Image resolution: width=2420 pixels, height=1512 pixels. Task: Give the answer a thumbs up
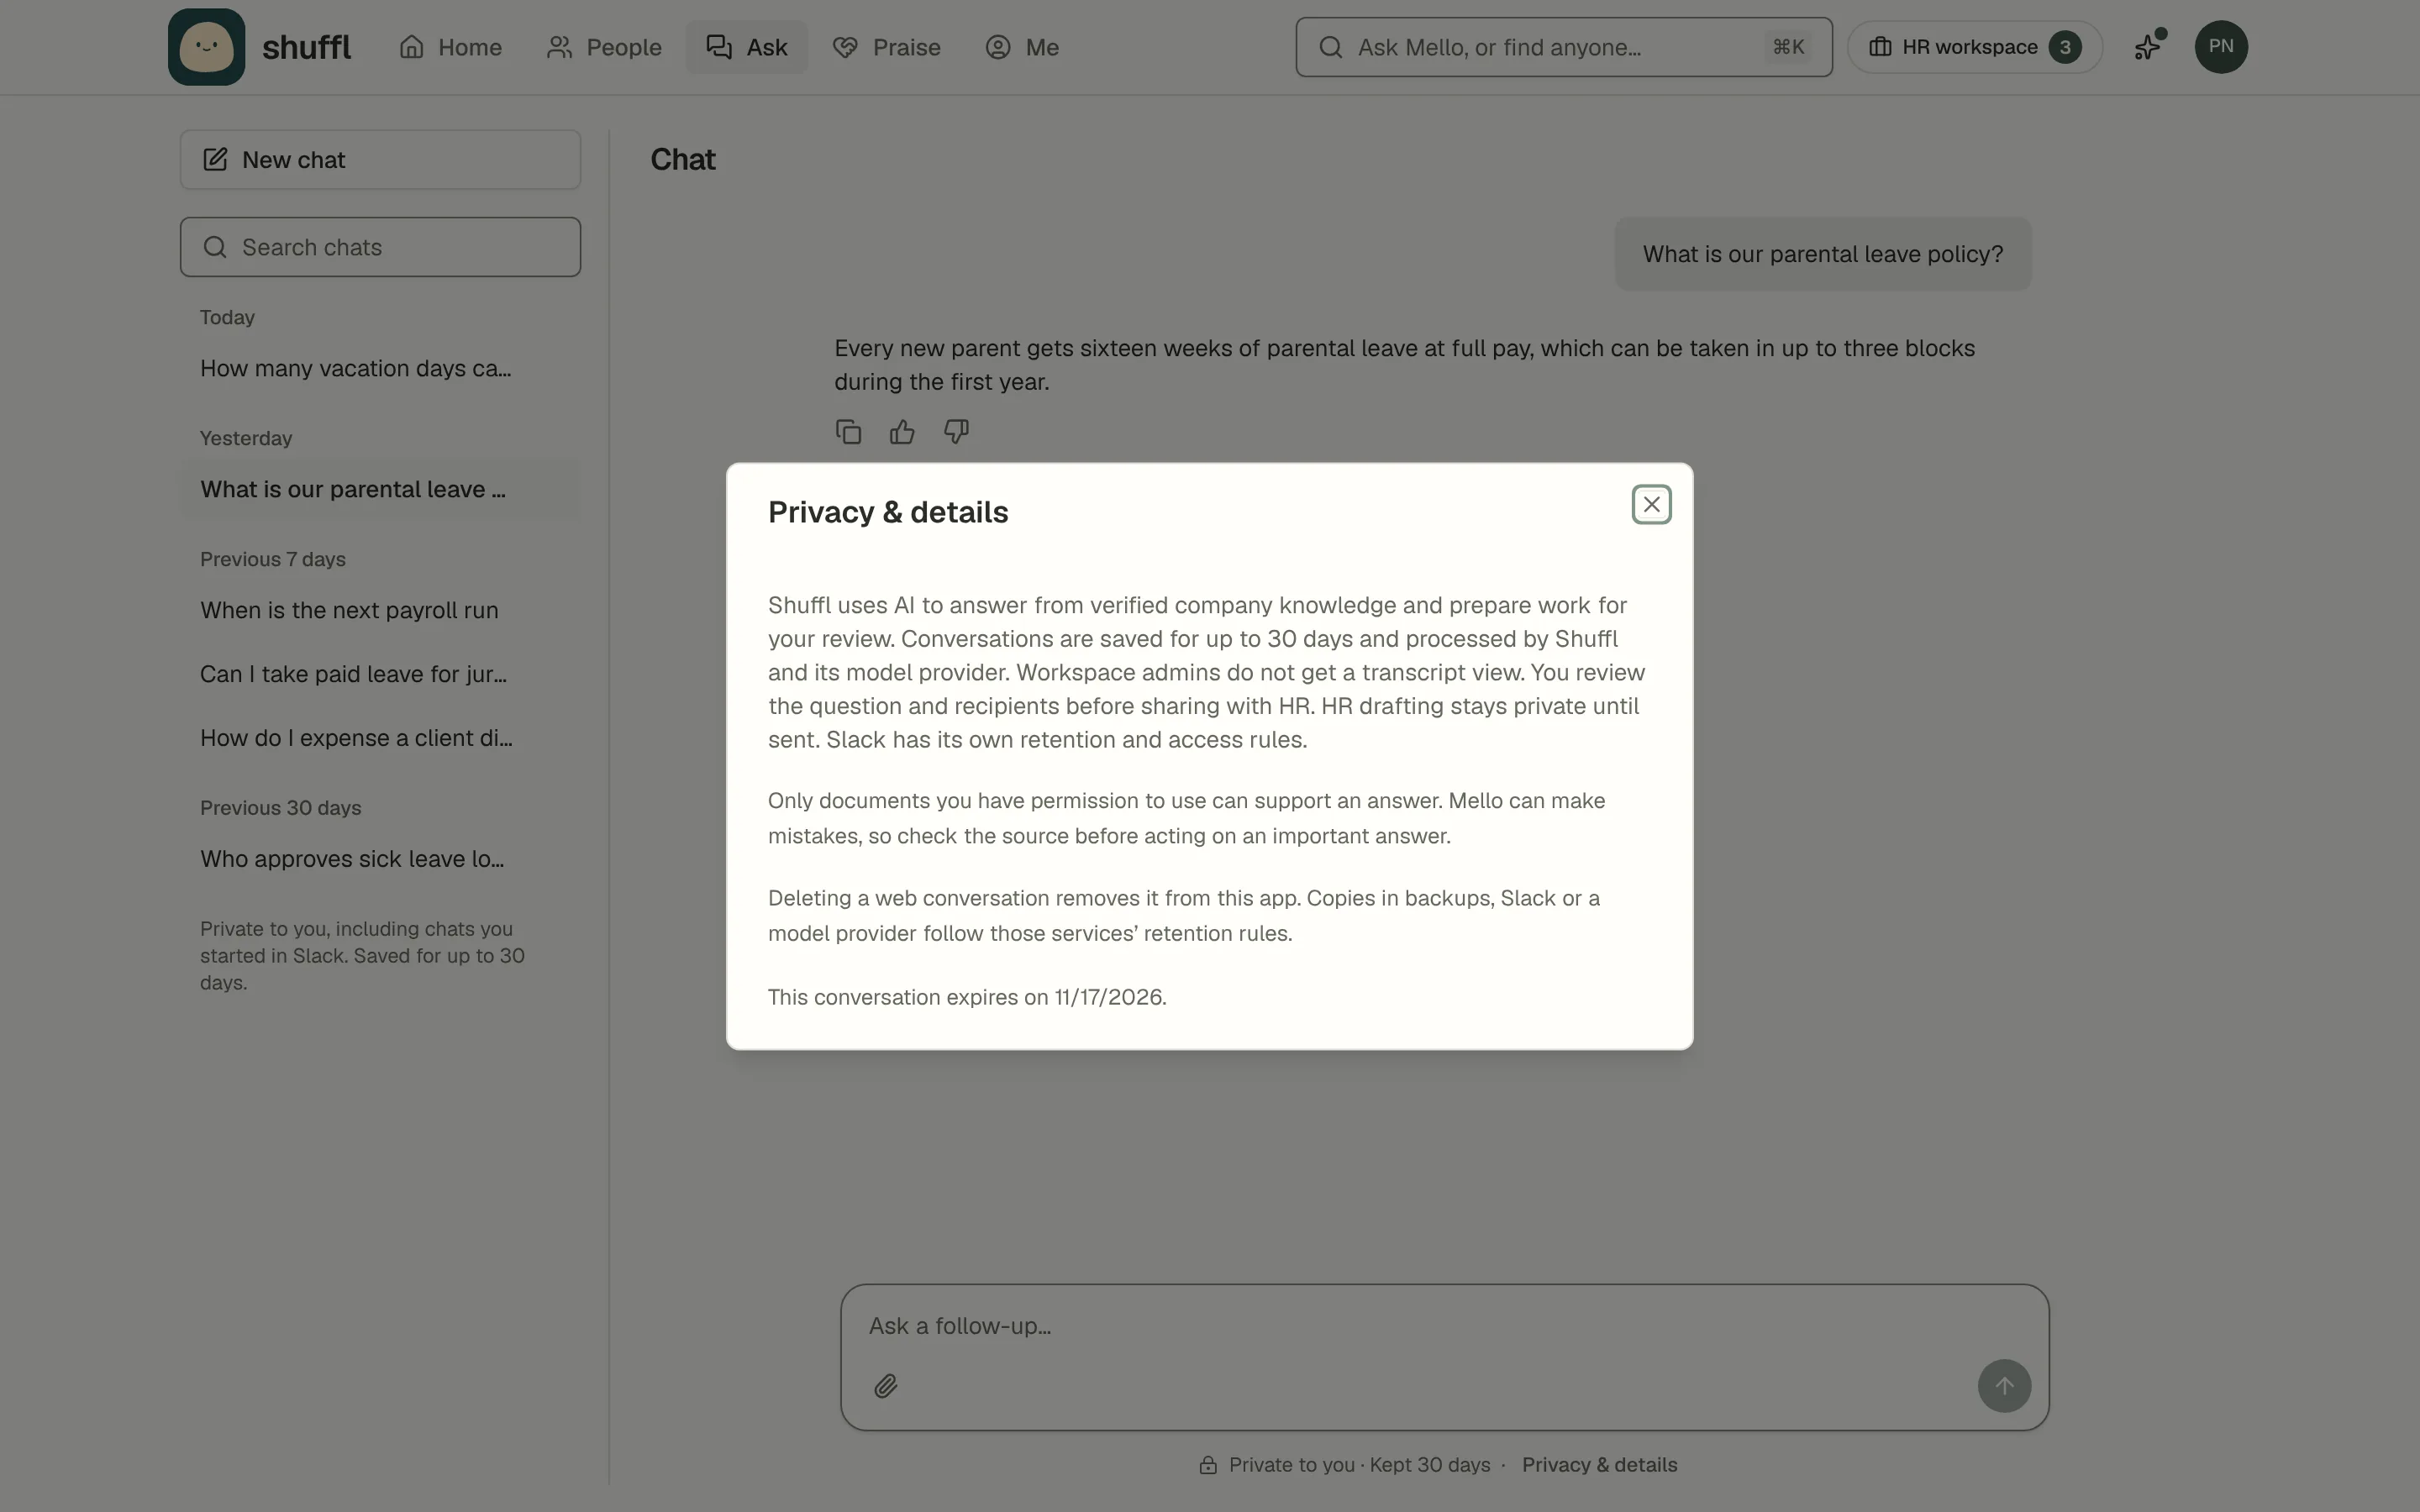tap(902, 432)
